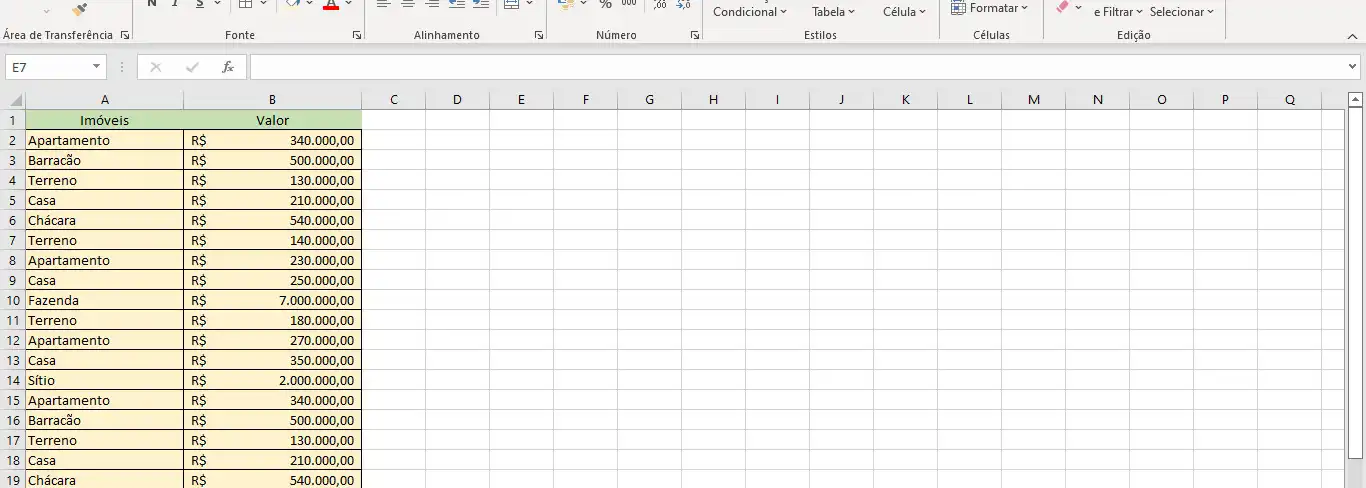Toggle underline S formatting
This screenshot has height=488, width=1366.
coord(200,4)
